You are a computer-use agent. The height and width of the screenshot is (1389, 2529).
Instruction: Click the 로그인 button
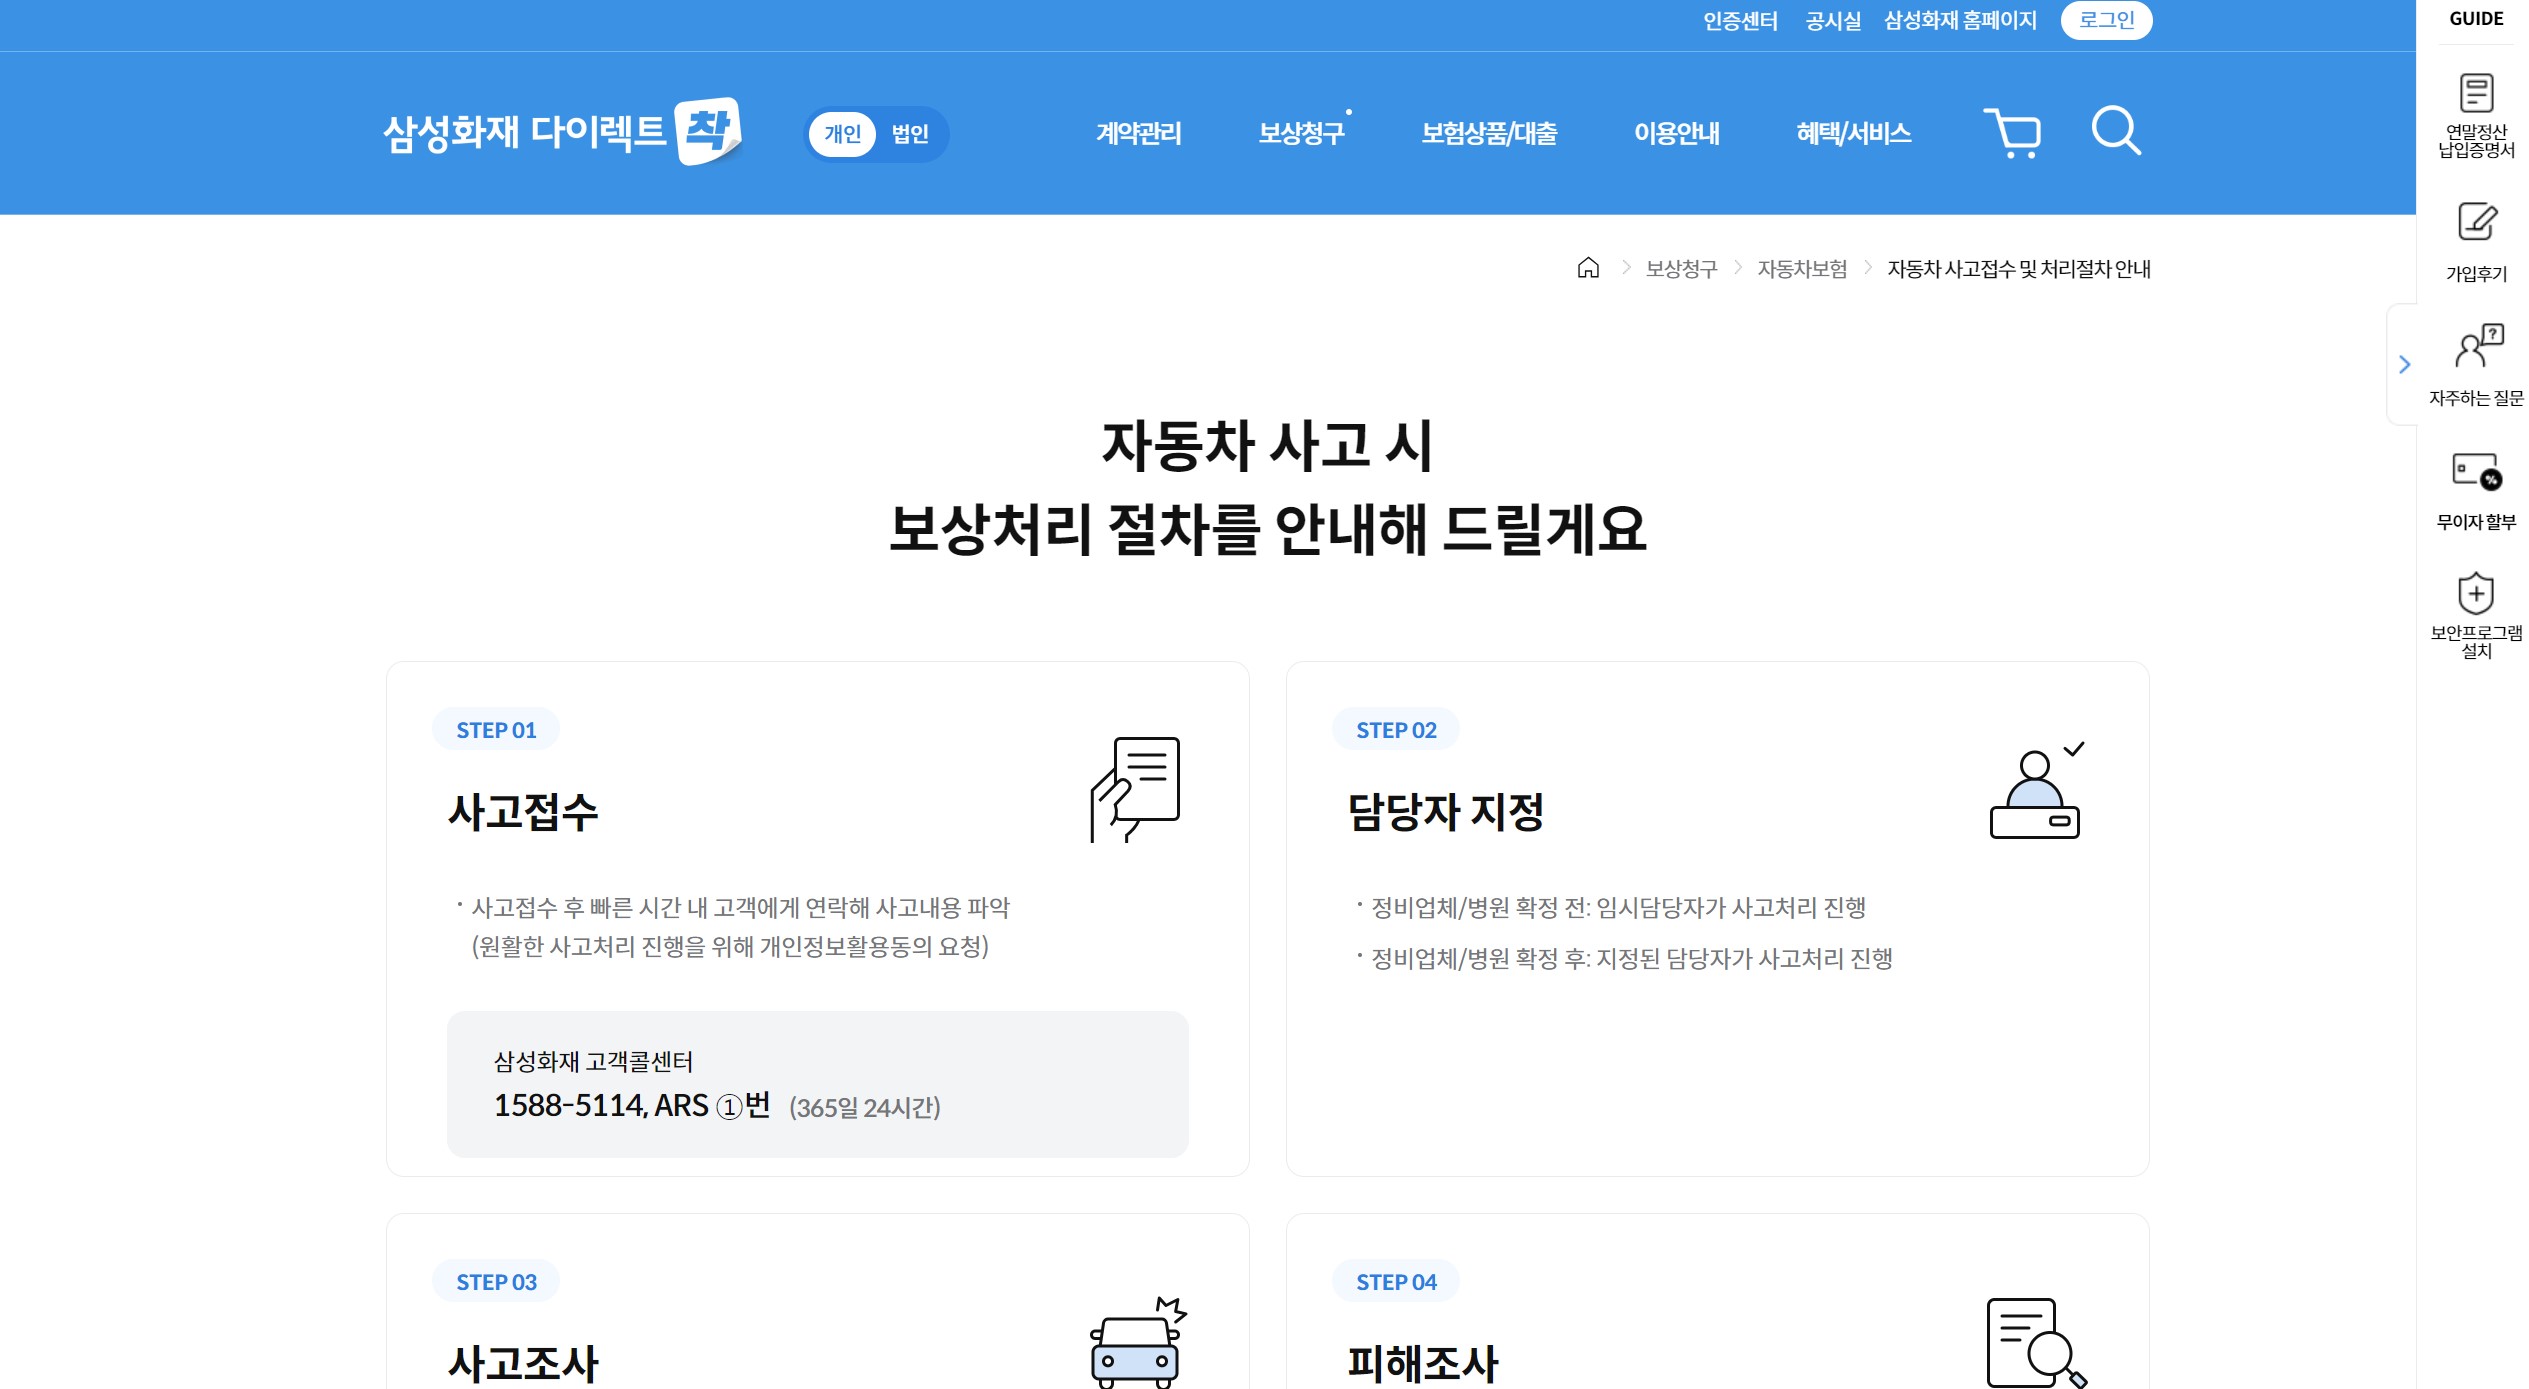(2106, 20)
